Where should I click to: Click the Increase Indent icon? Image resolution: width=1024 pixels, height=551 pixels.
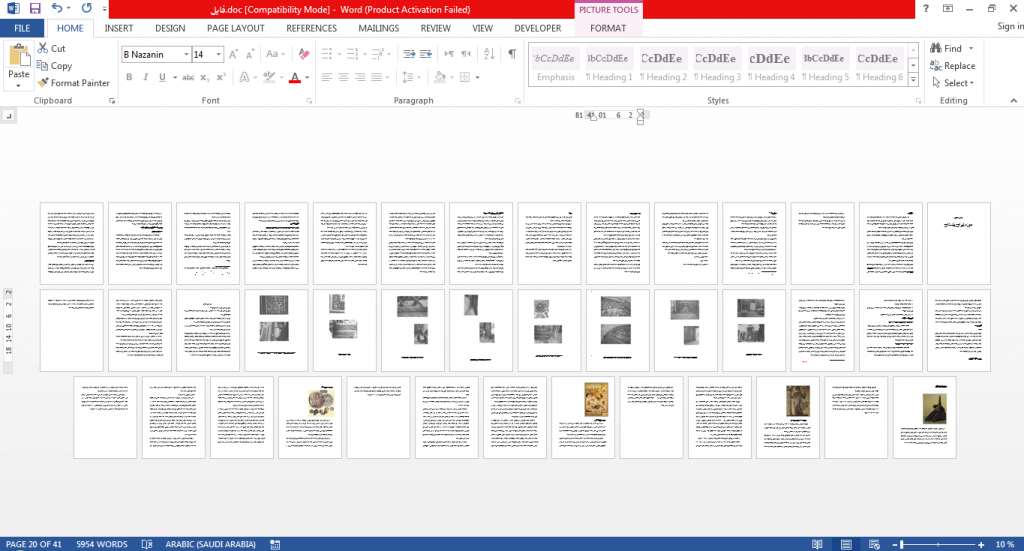click(426, 54)
